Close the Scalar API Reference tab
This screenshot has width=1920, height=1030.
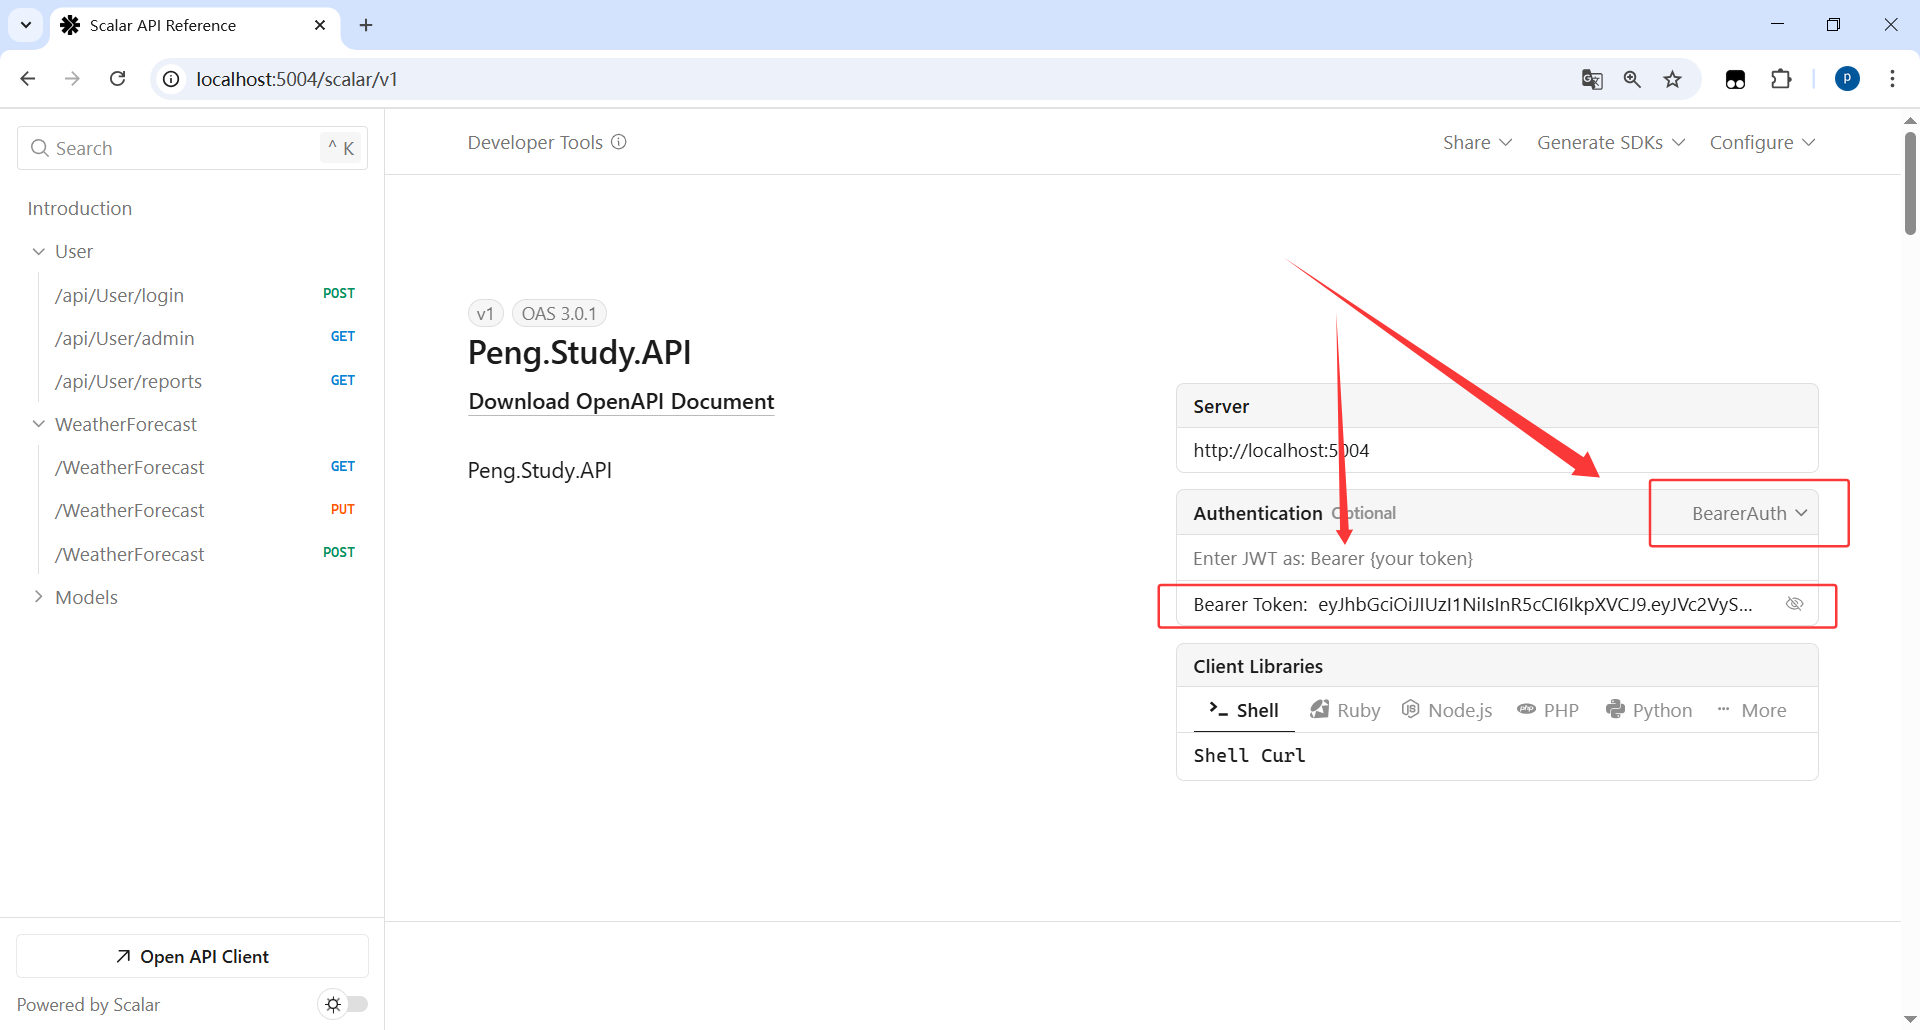pyautogui.click(x=320, y=25)
